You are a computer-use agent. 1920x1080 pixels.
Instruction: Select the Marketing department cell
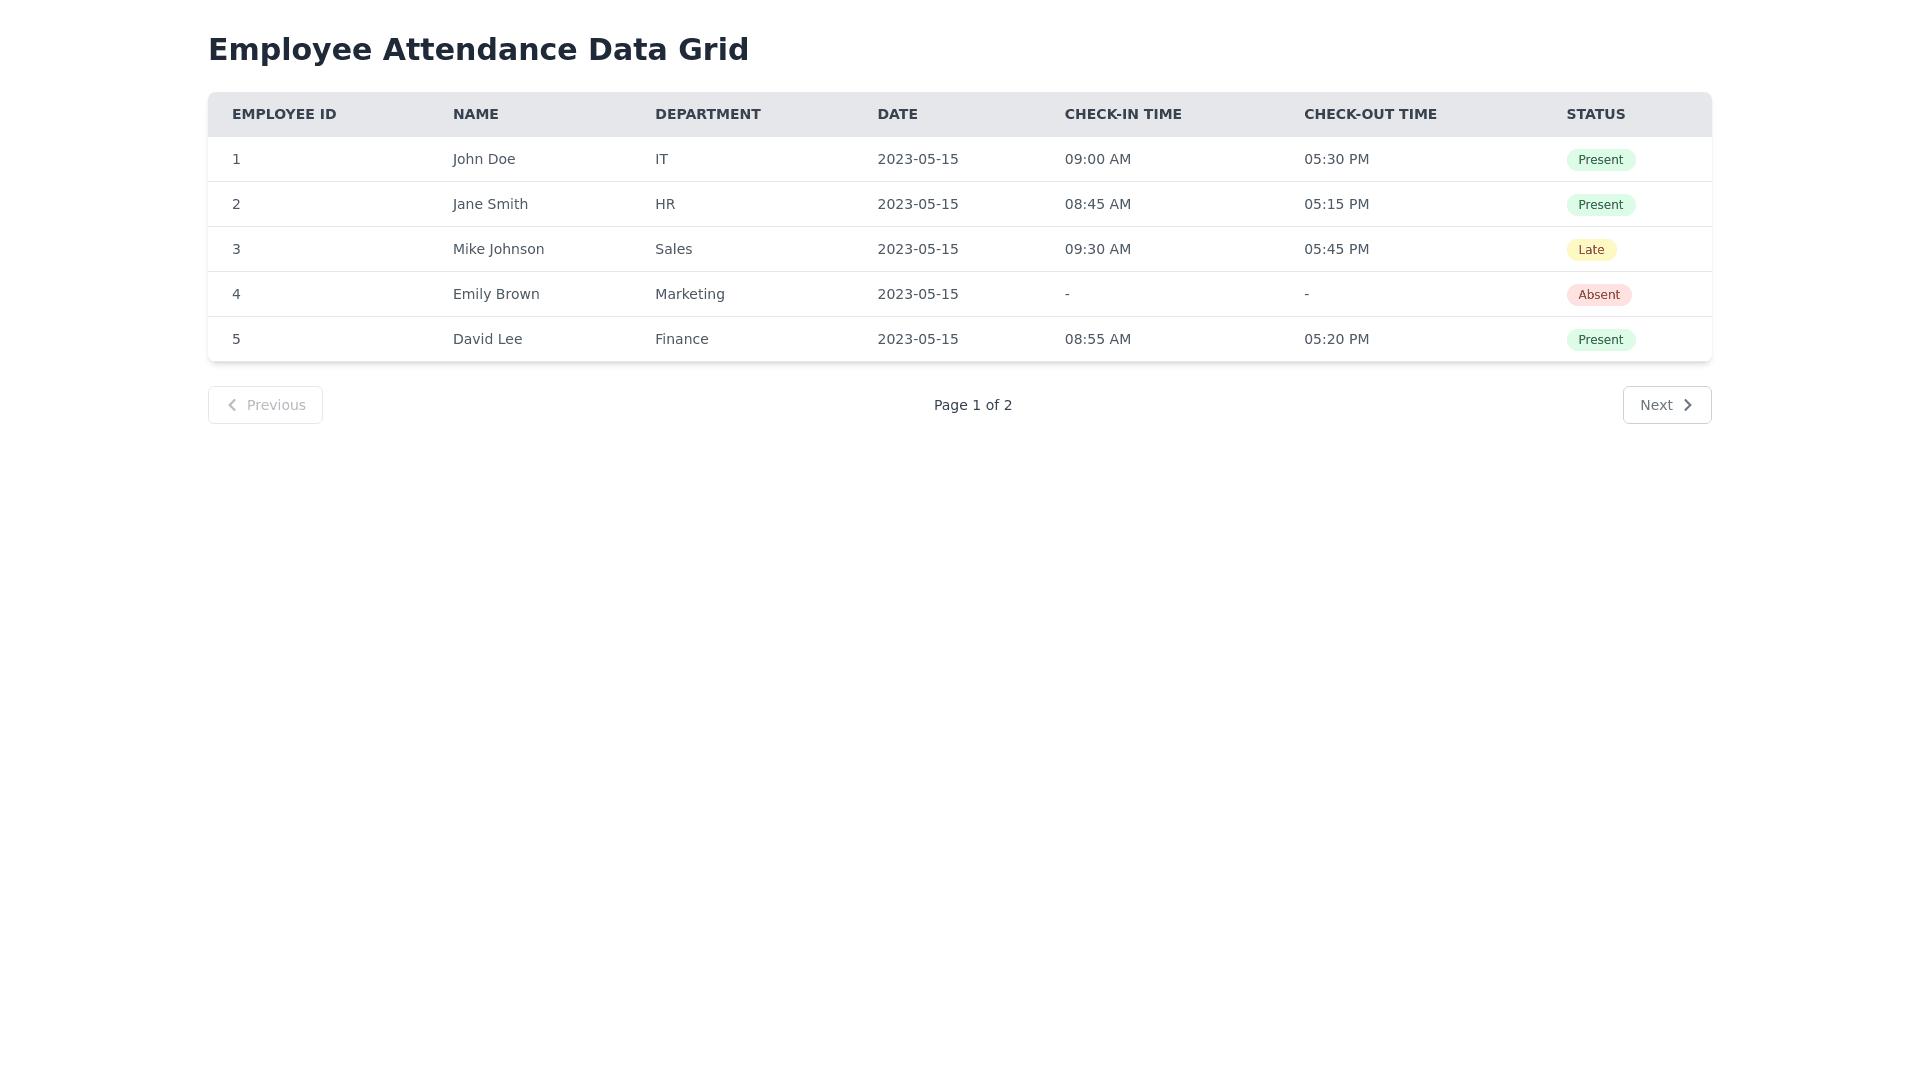(689, 294)
